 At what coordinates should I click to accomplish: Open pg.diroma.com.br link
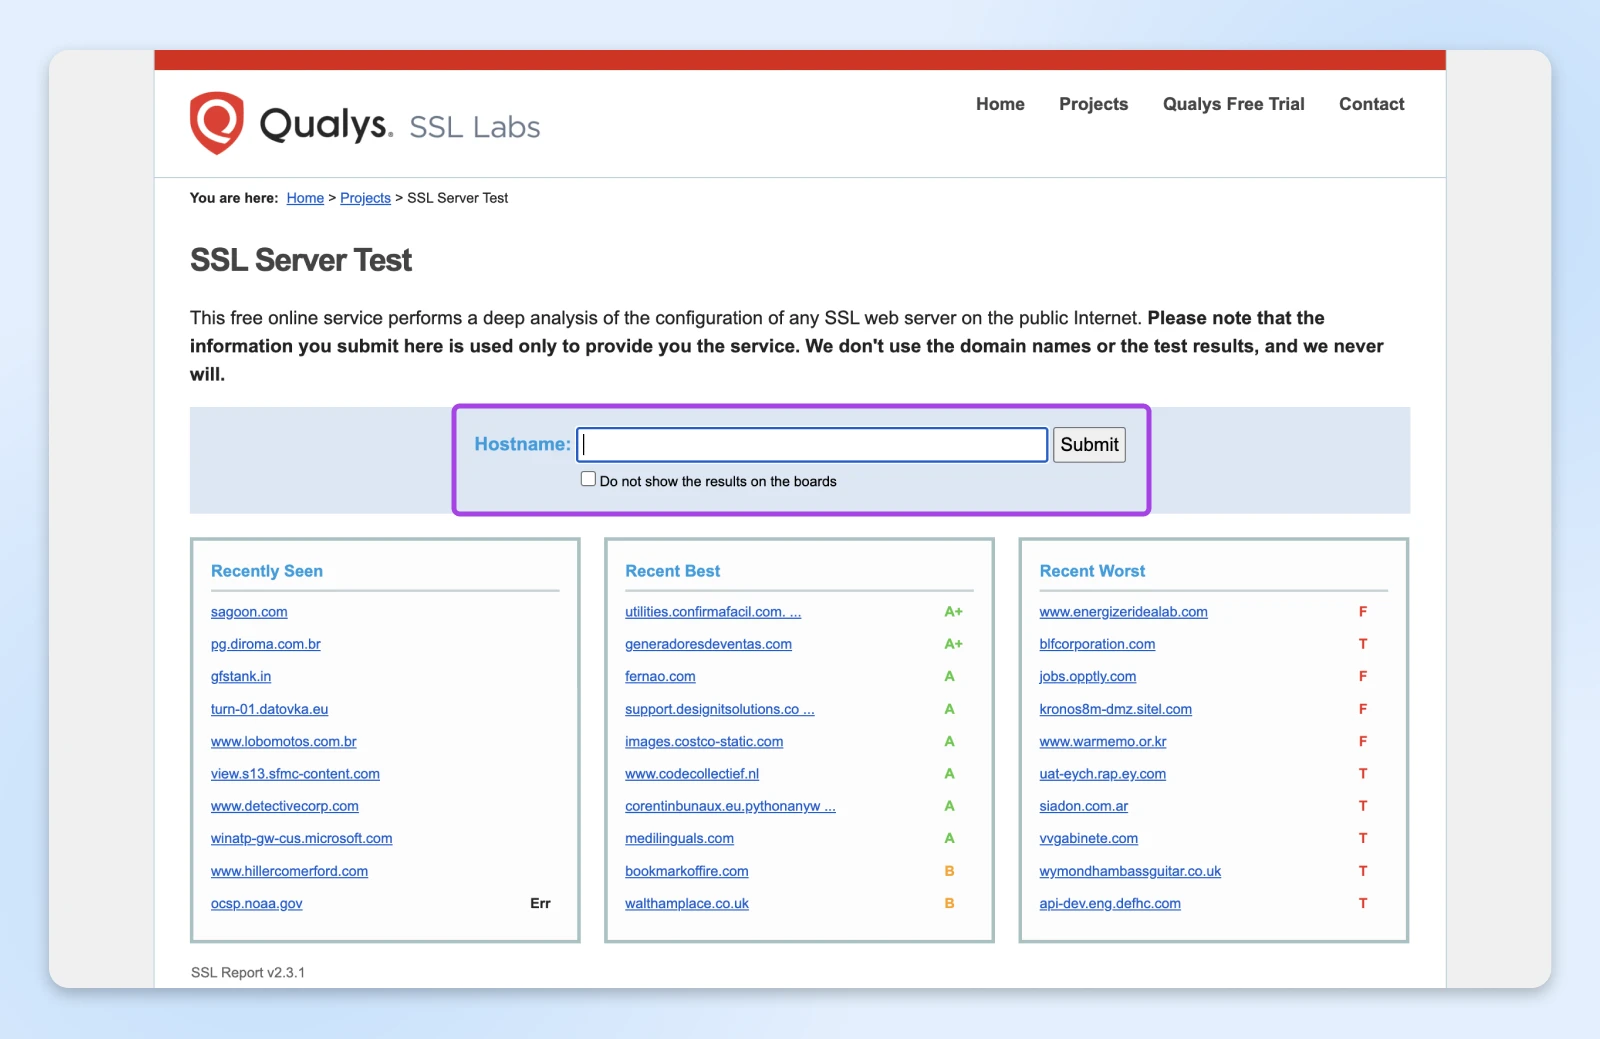coord(266,644)
